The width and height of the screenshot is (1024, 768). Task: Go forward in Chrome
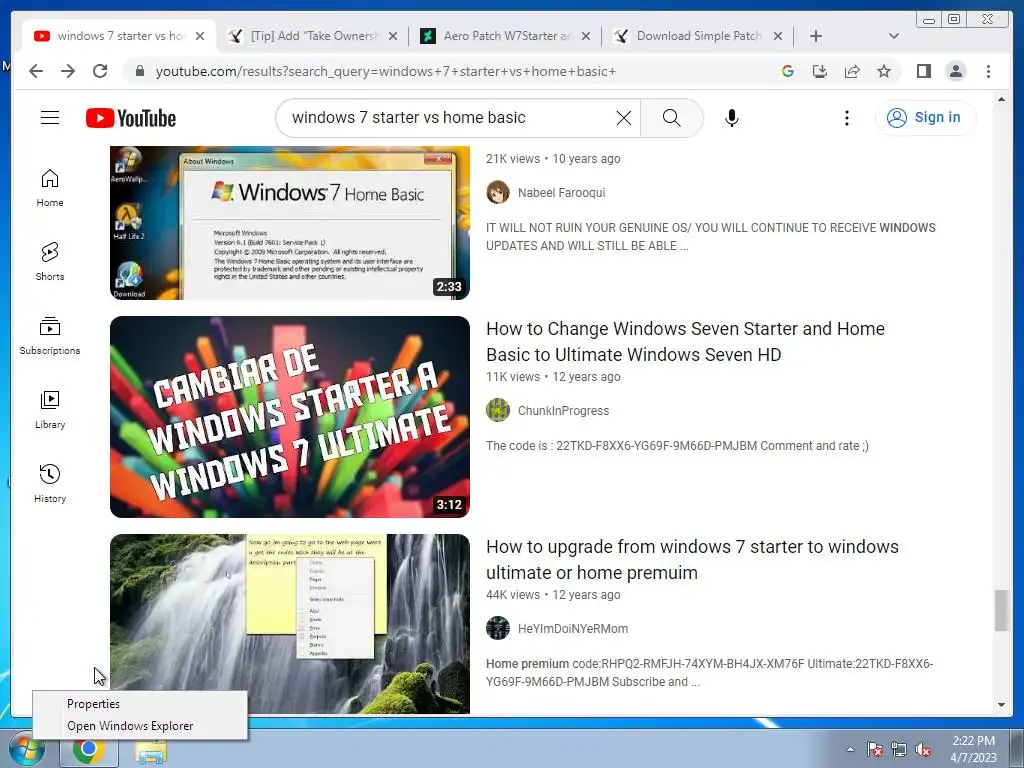(68, 71)
